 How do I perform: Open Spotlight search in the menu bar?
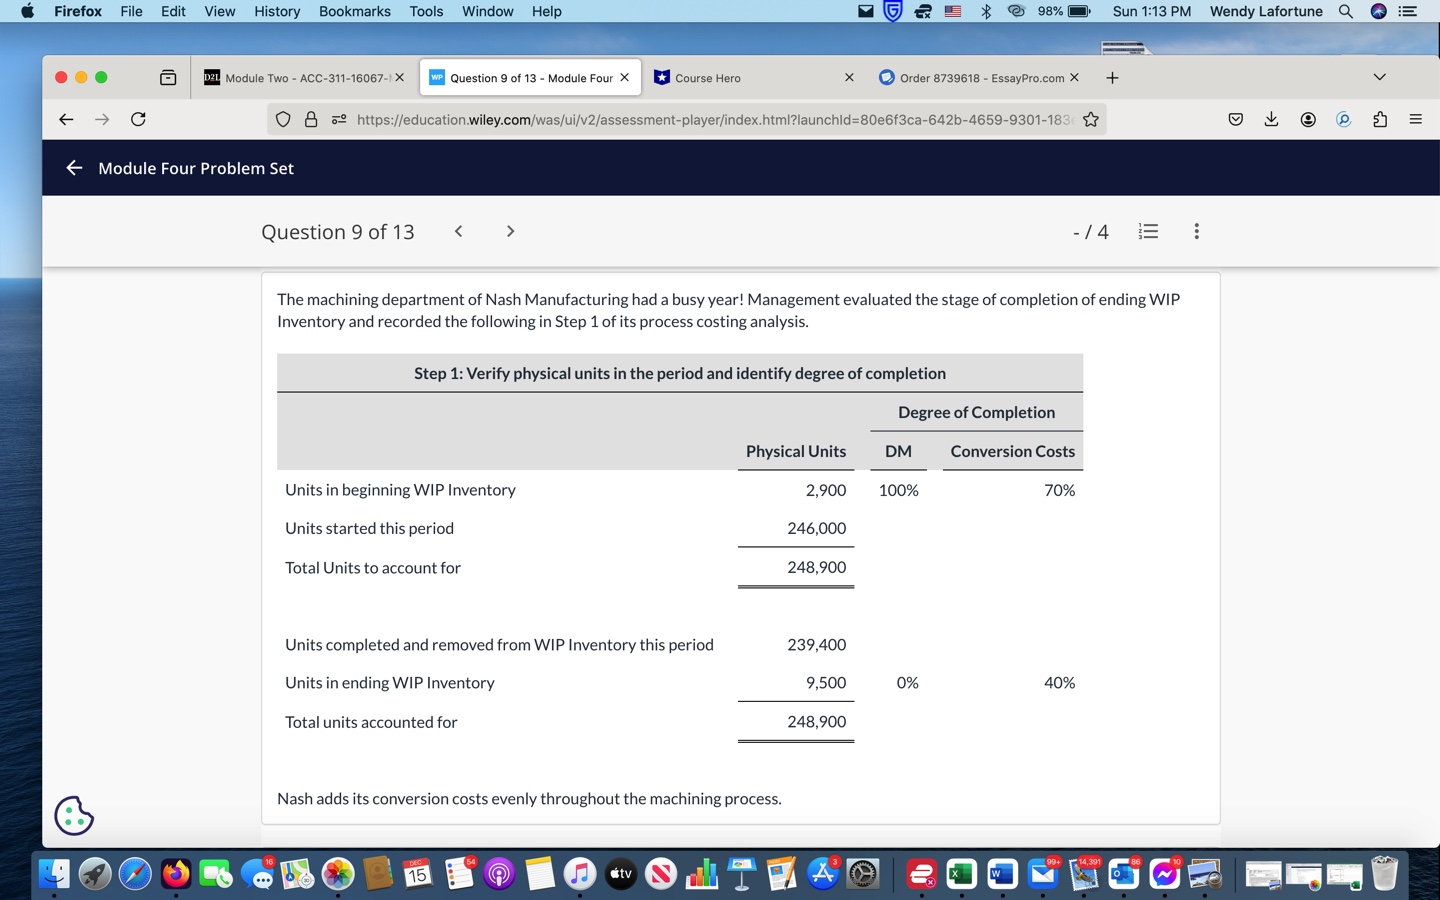1346,11
